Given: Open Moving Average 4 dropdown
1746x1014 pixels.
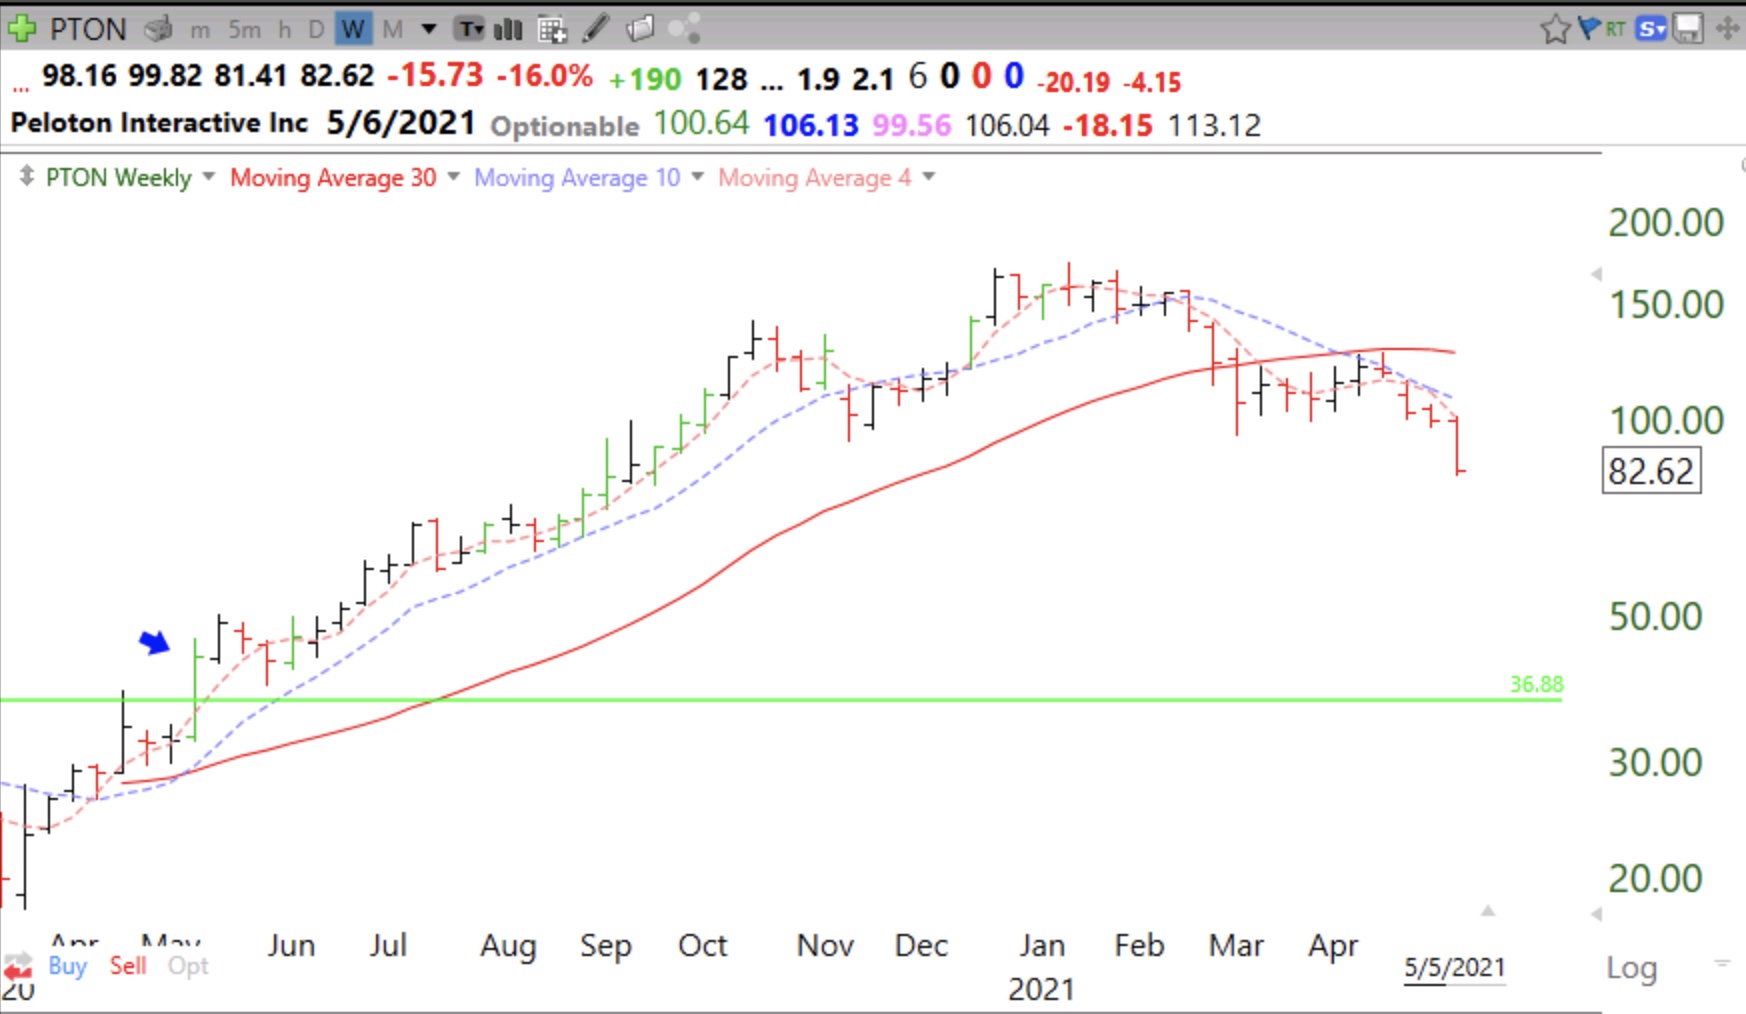Looking at the screenshot, I should pos(928,176).
